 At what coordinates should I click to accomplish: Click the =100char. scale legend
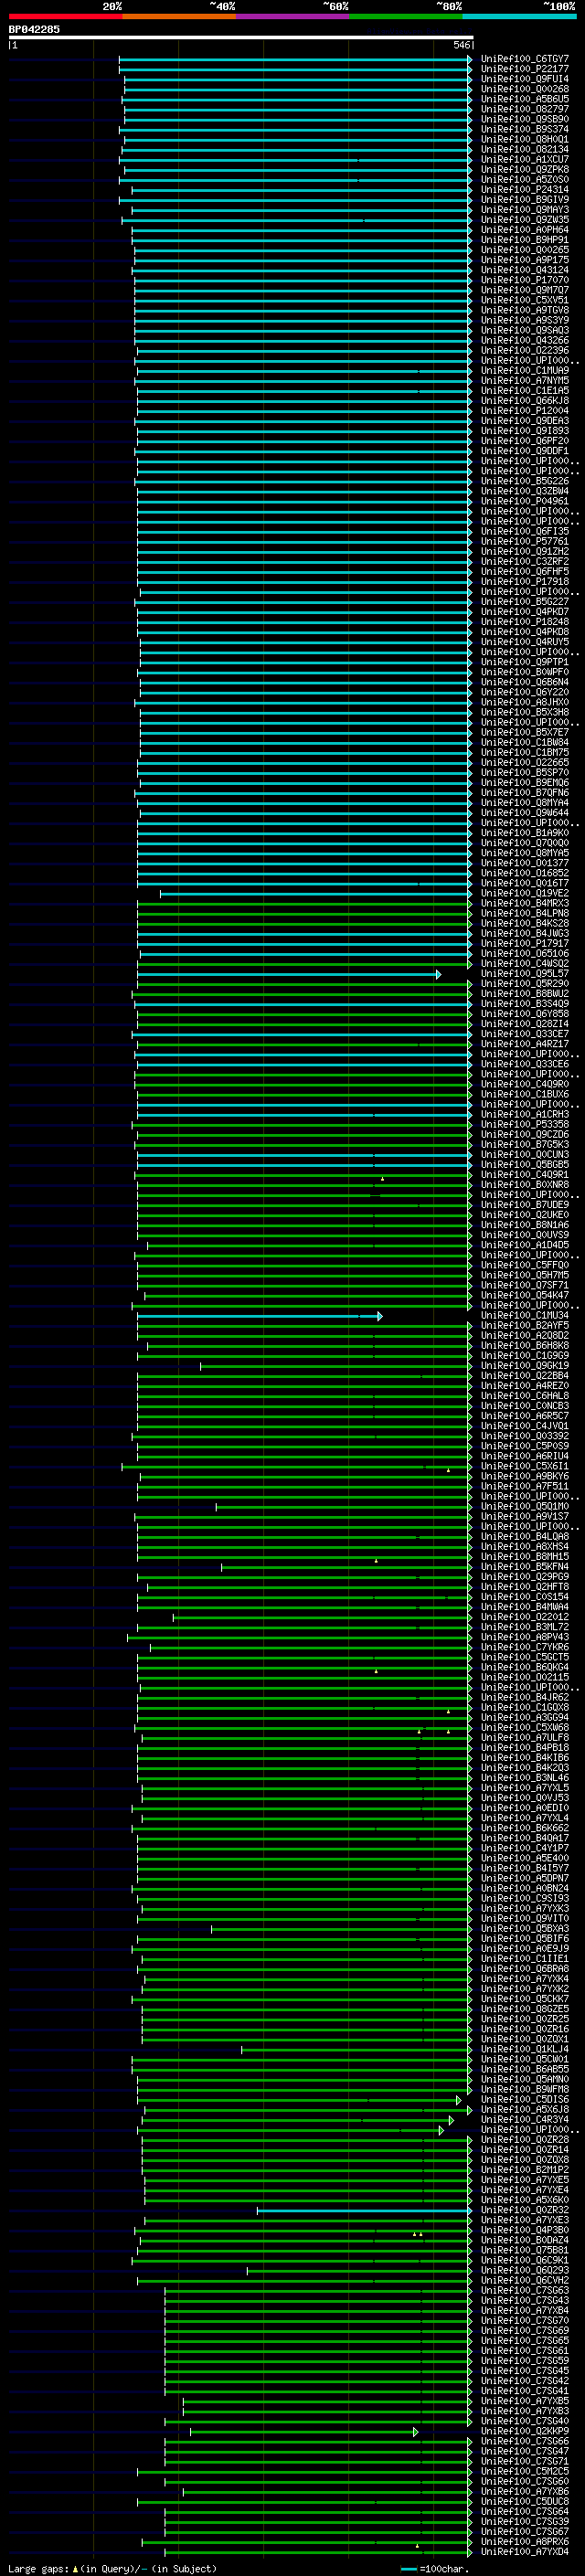pyautogui.click(x=435, y=2568)
